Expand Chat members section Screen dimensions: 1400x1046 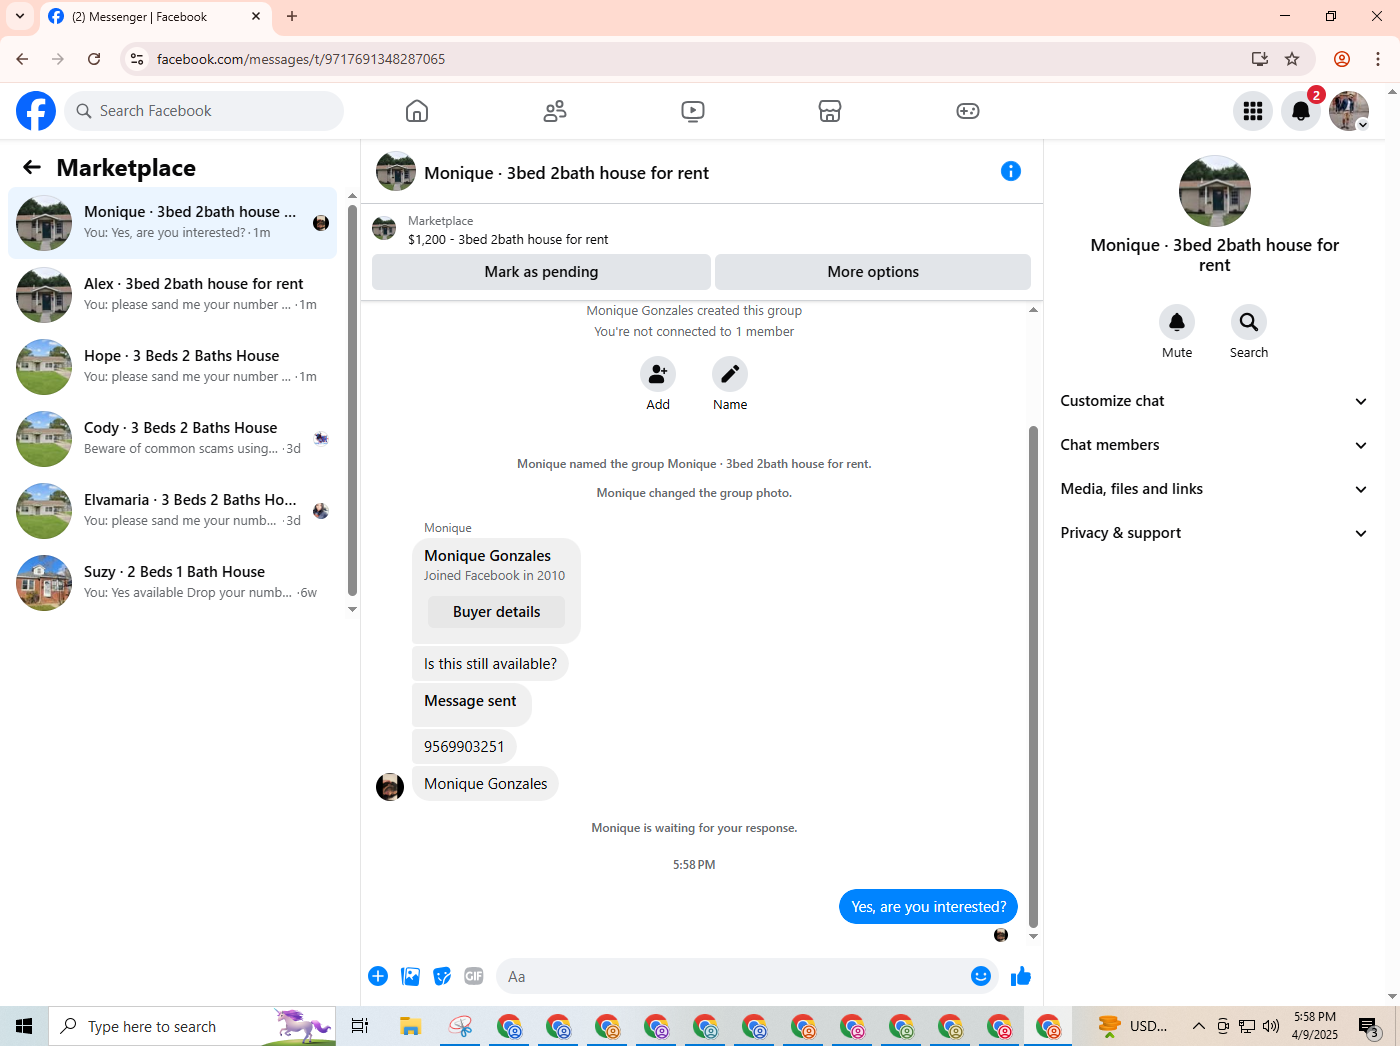click(1214, 445)
